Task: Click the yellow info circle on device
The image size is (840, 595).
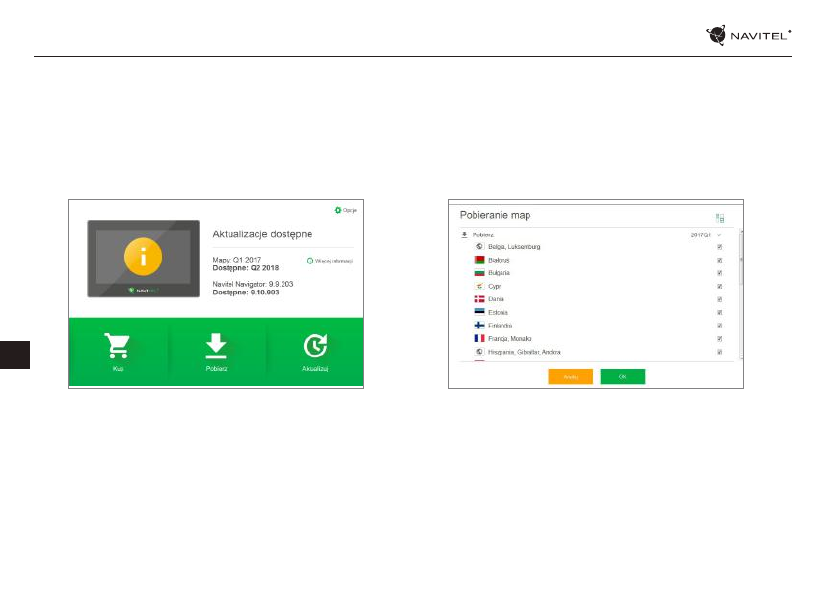Action: click(142, 257)
